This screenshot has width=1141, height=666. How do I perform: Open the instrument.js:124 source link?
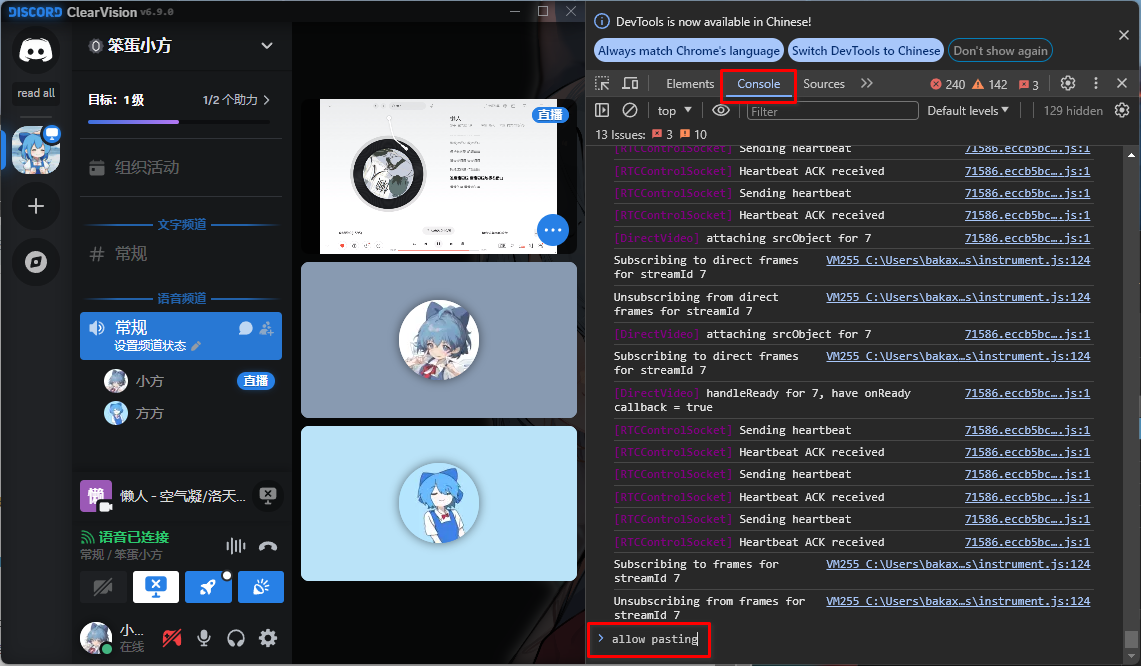point(957,260)
